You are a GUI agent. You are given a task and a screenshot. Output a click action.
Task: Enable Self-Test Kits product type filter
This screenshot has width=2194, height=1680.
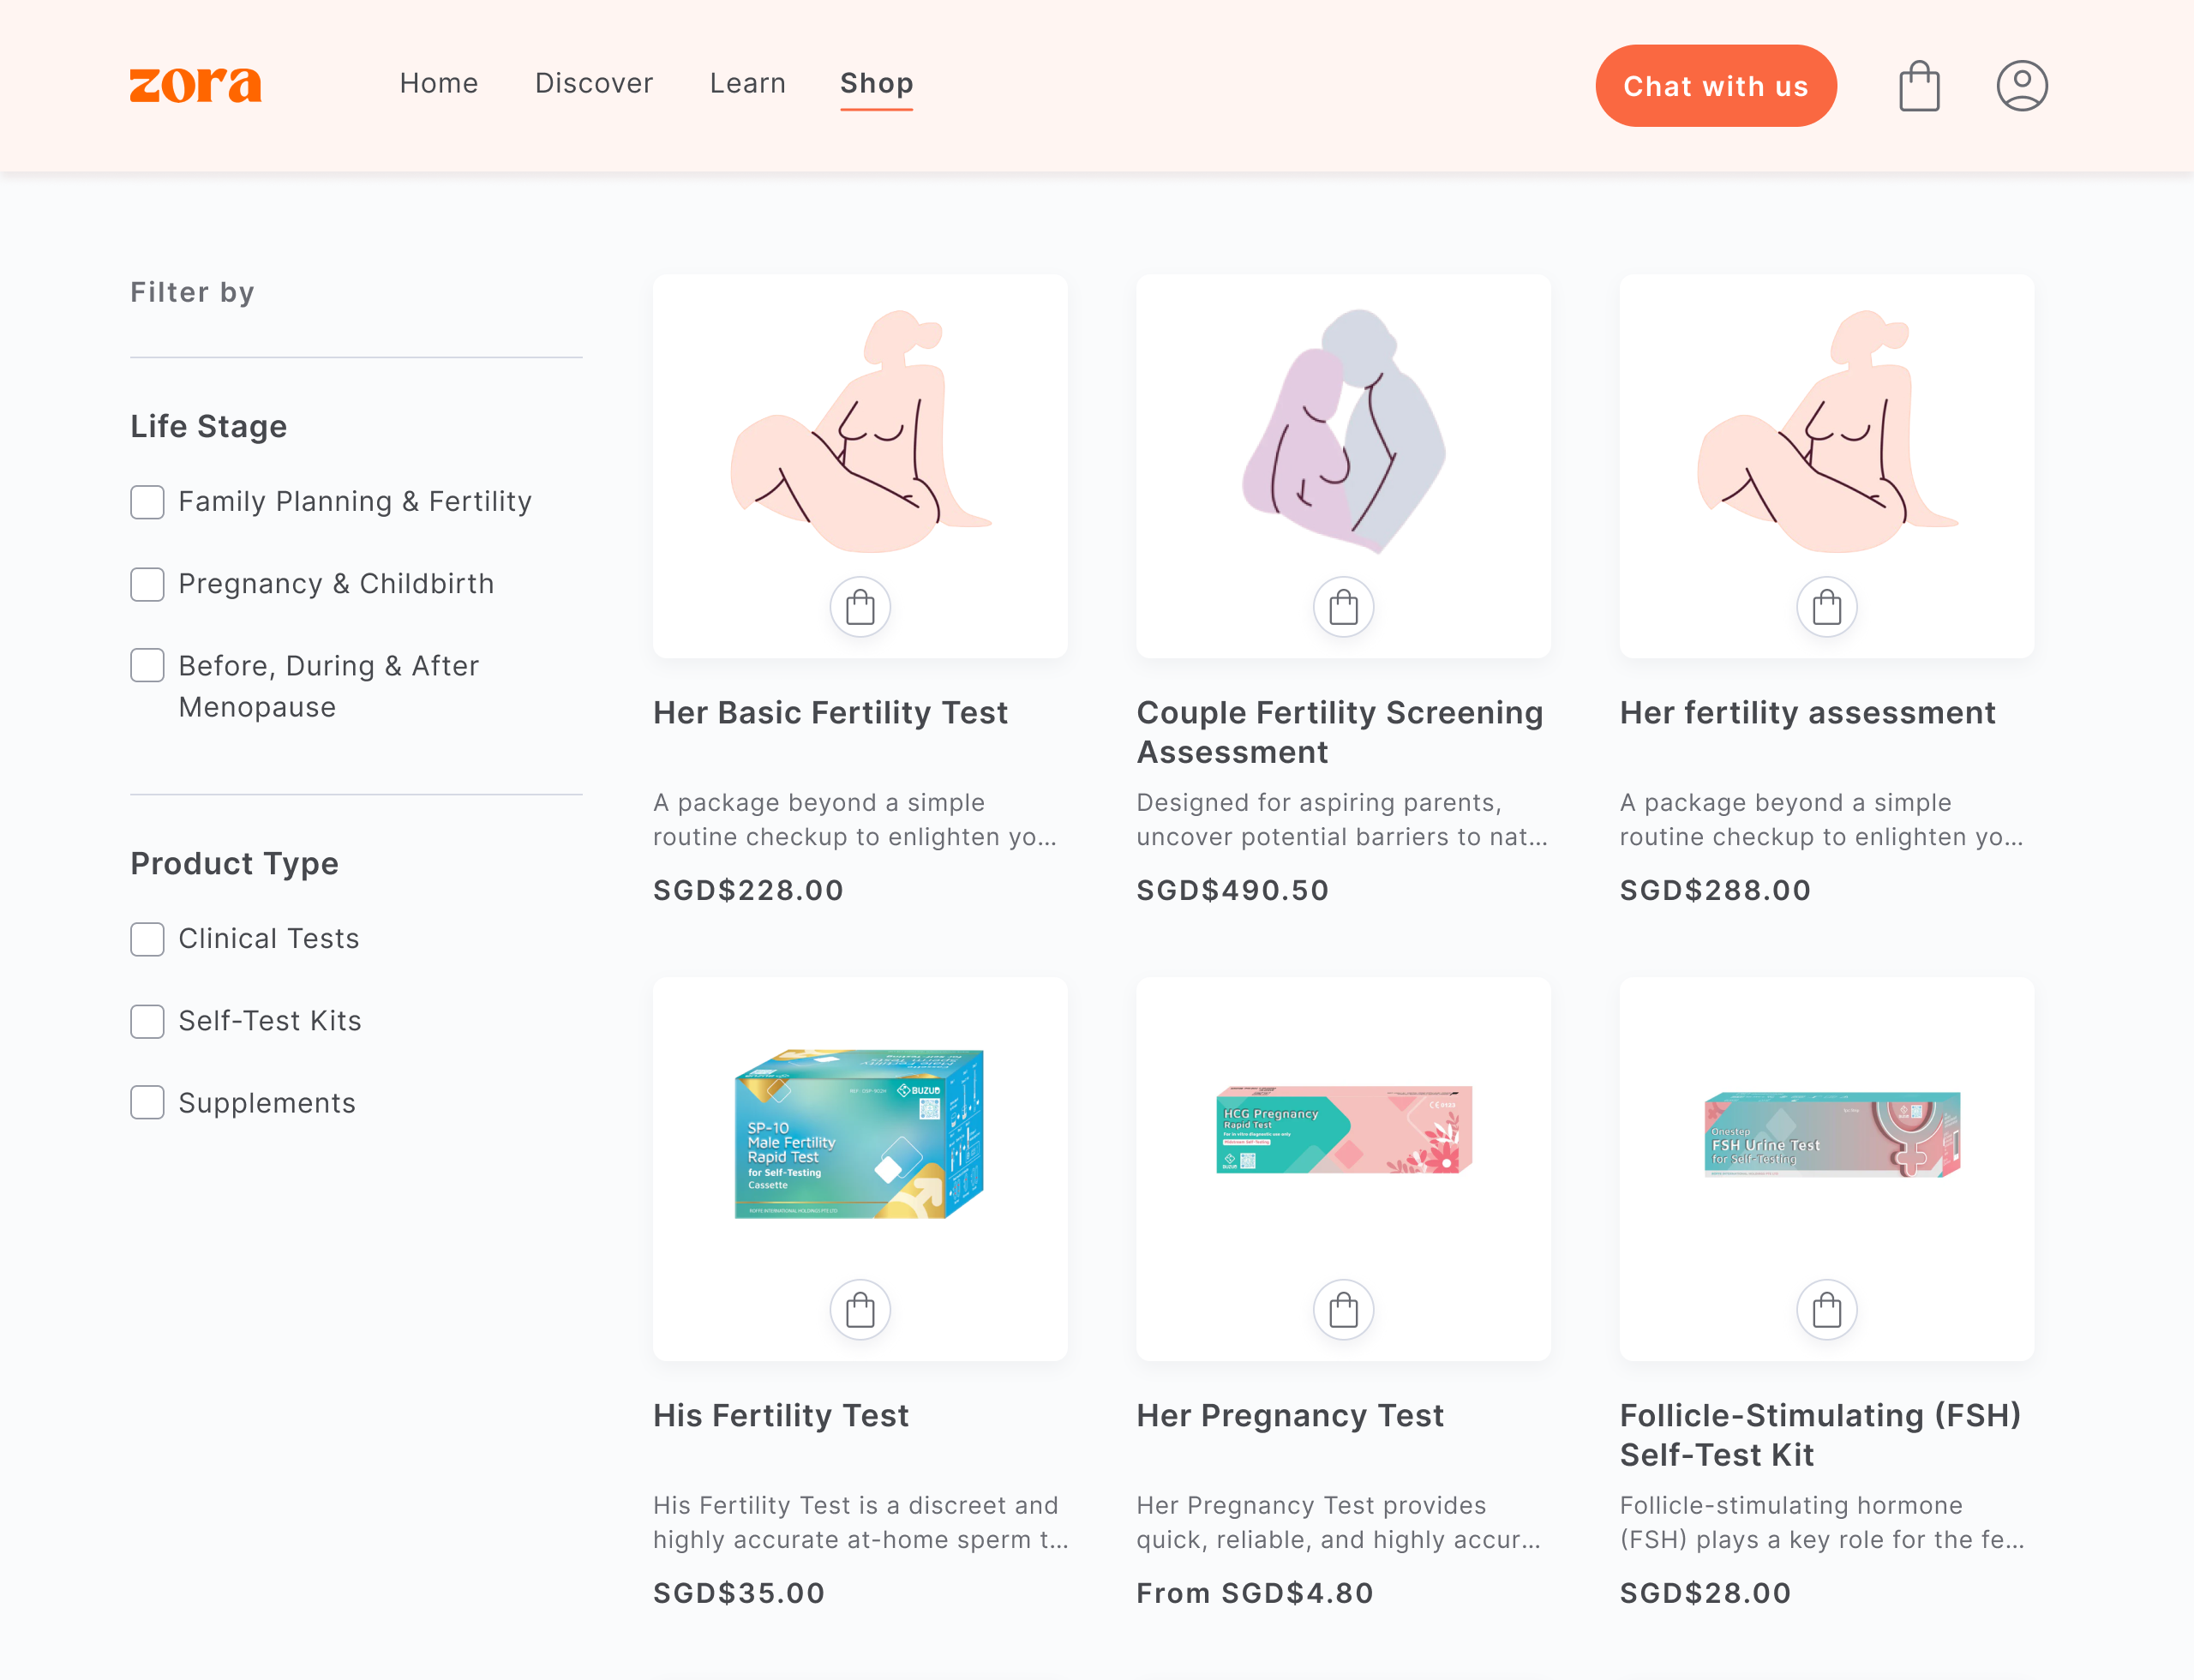point(150,1020)
